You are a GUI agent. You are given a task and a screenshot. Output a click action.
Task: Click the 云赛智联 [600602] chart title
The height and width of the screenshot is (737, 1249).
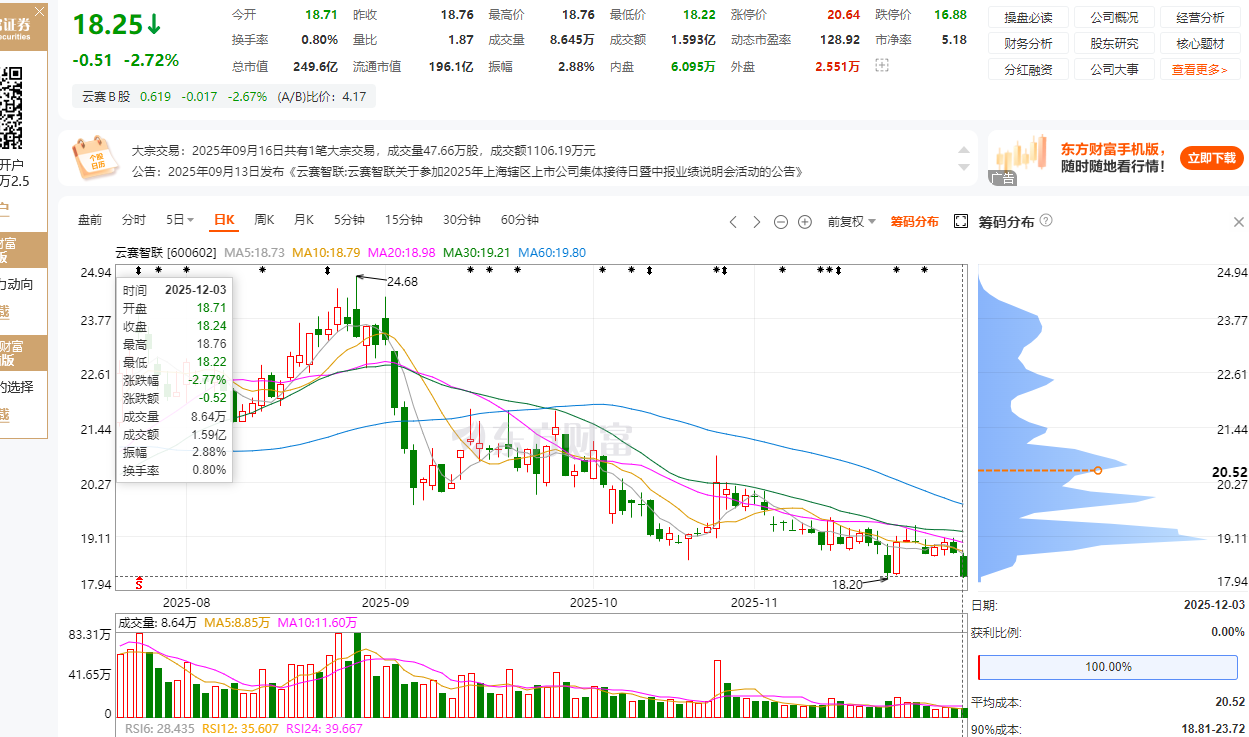(x=166, y=253)
